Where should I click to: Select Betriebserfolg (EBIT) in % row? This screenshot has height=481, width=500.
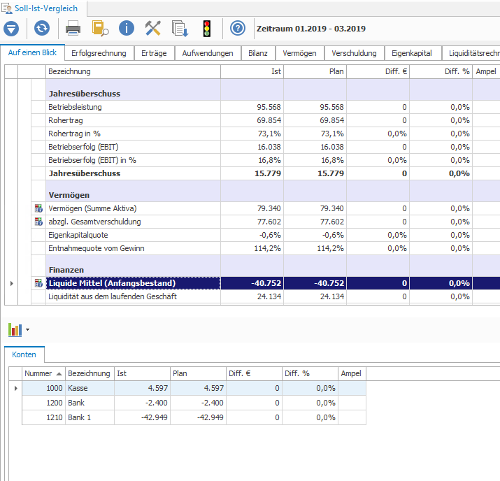click(266, 160)
